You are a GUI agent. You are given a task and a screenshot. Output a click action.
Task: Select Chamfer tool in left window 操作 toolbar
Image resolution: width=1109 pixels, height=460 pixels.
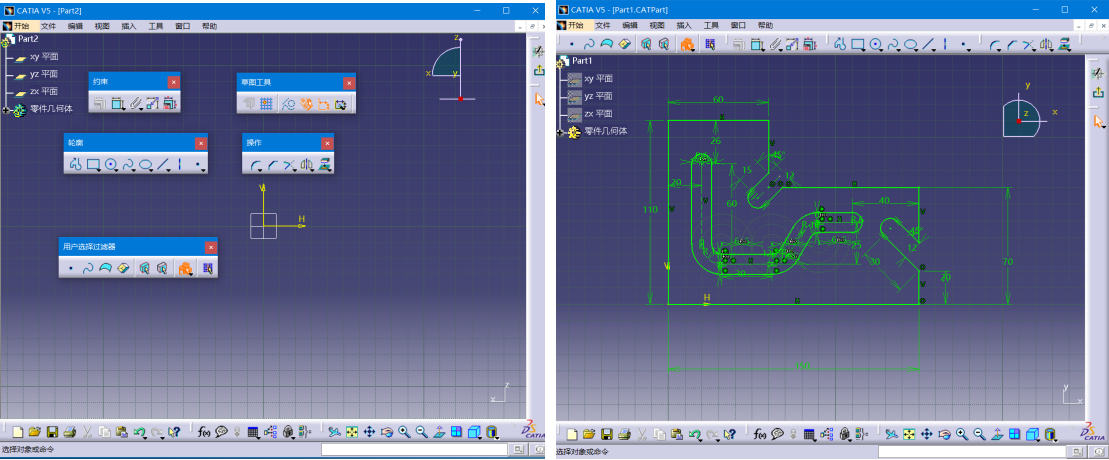coord(272,165)
